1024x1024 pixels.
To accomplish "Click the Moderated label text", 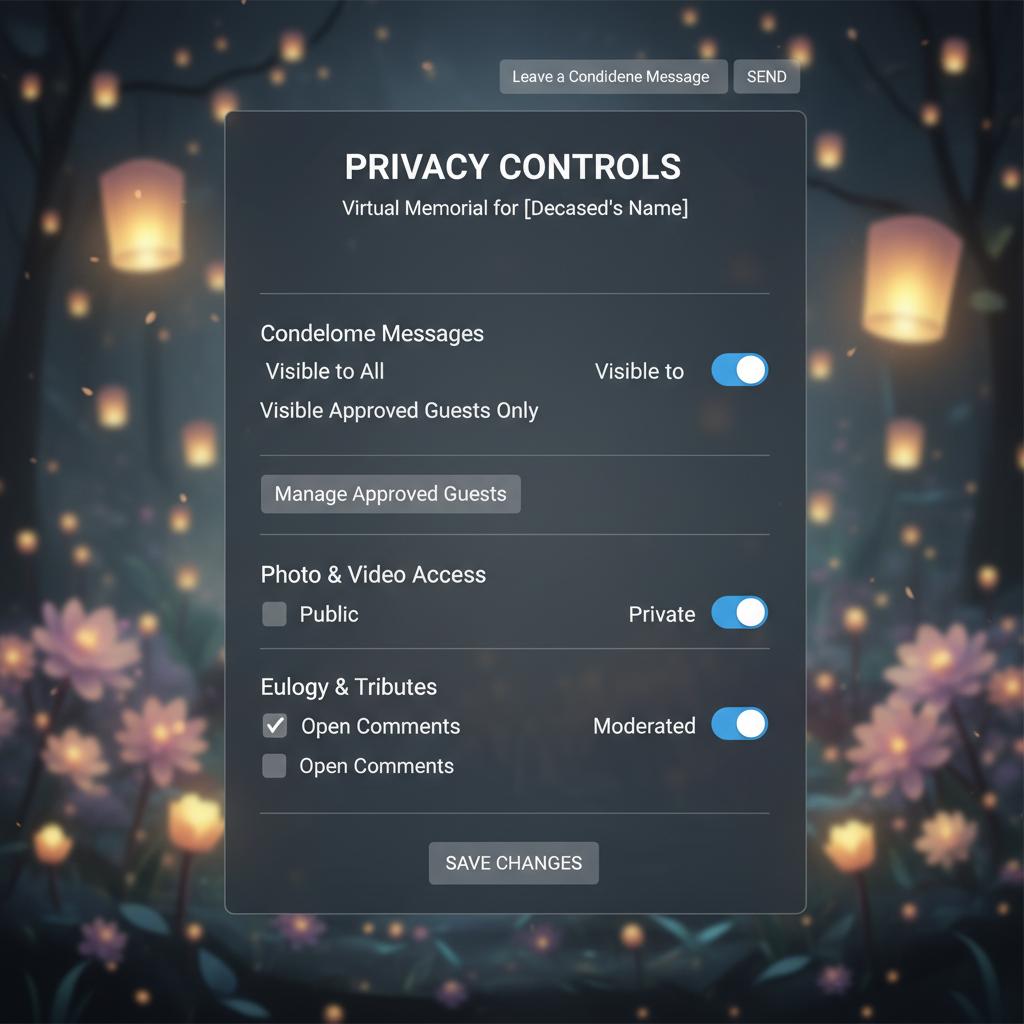I will coord(644,726).
